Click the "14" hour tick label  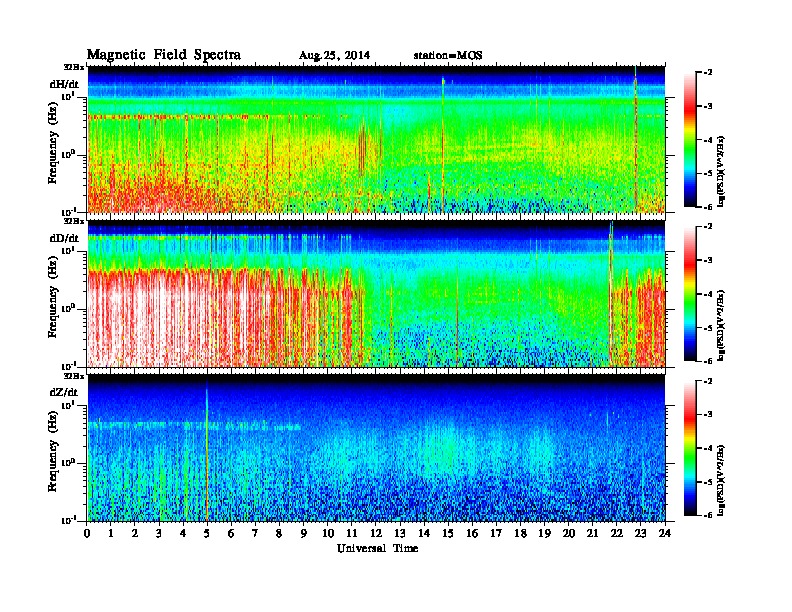[424, 534]
